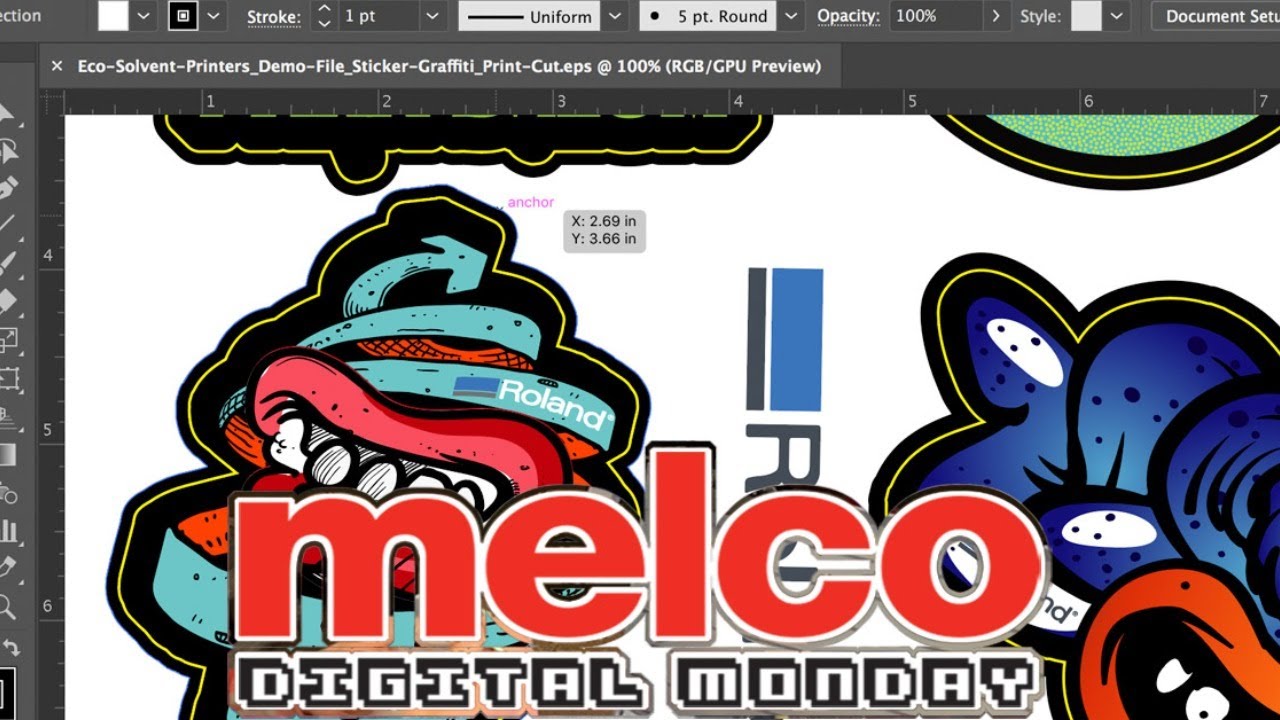The width and height of the screenshot is (1280, 720).
Task: Select the Paintbrush tool
Action: (8, 264)
